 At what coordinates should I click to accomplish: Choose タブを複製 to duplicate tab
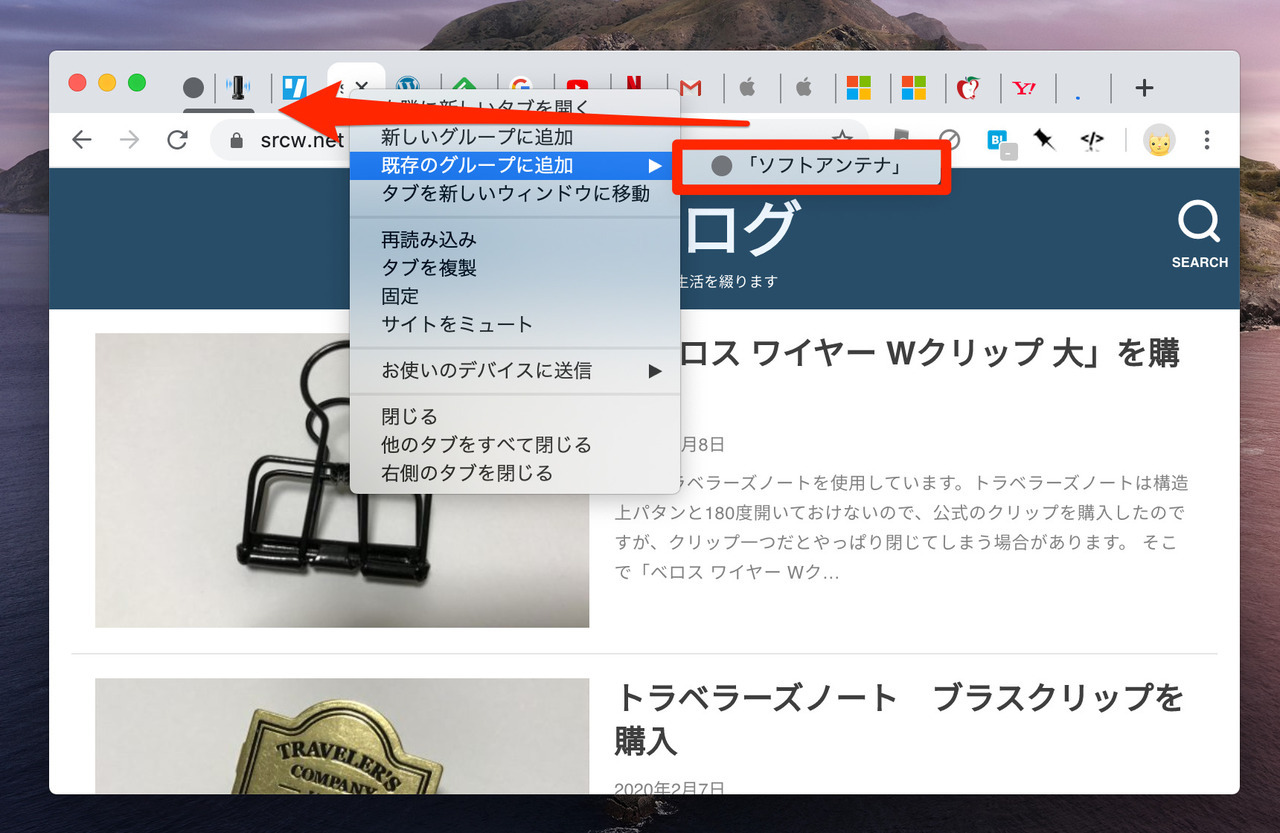515,268
